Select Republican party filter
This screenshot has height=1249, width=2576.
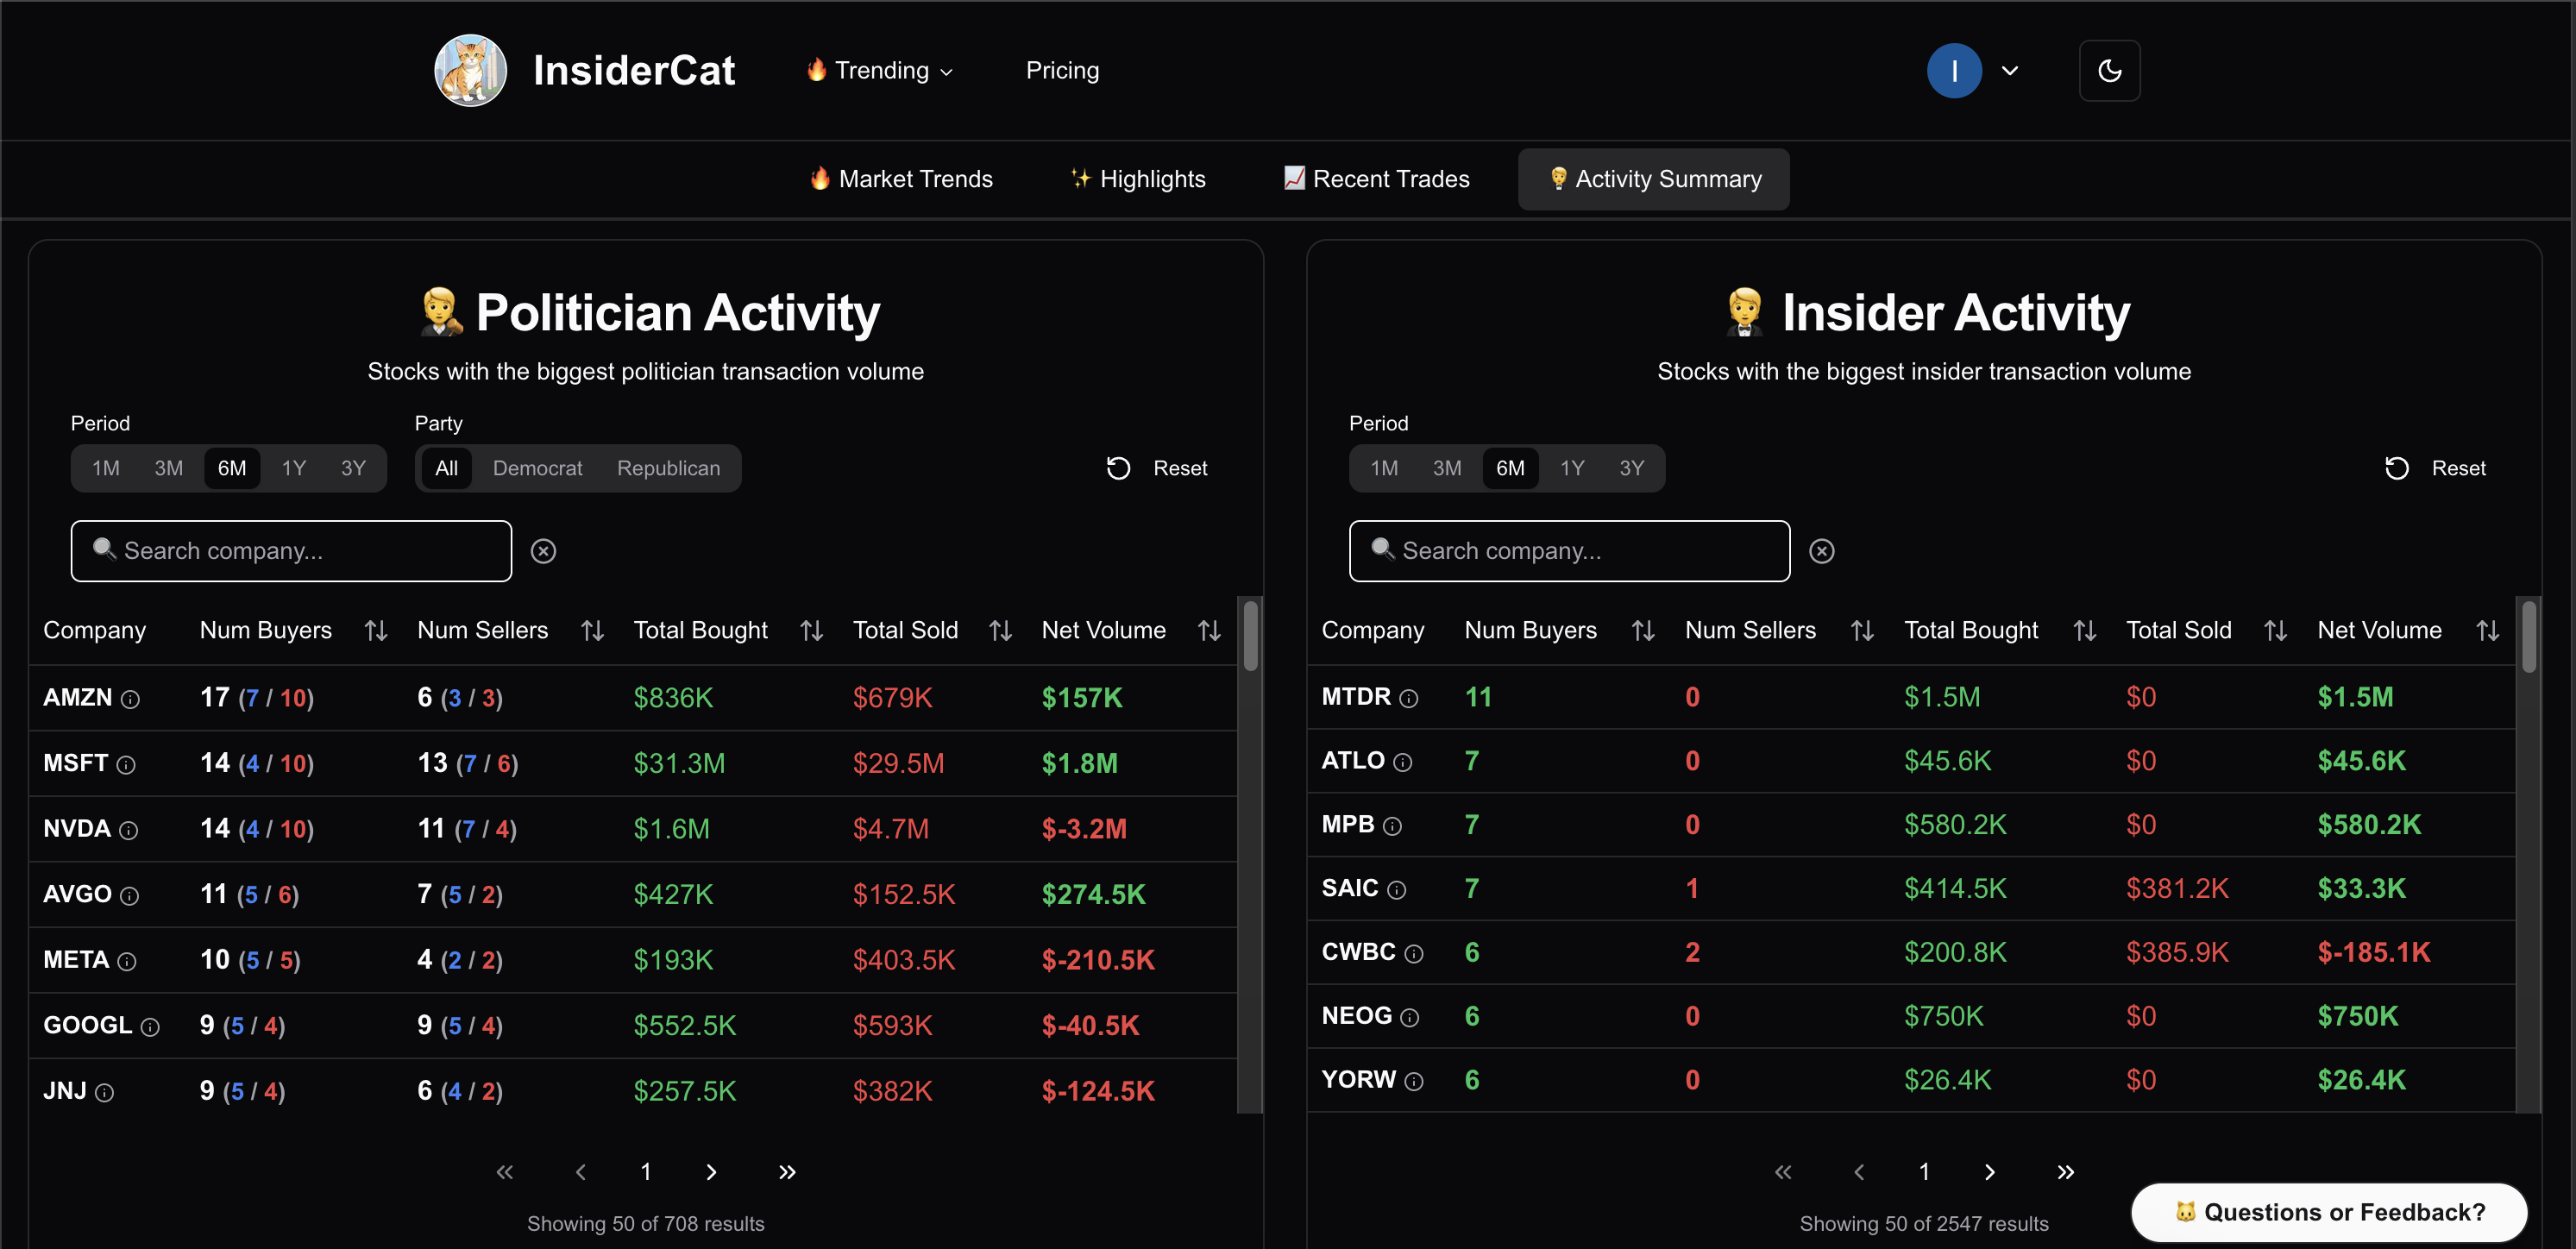click(668, 468)
